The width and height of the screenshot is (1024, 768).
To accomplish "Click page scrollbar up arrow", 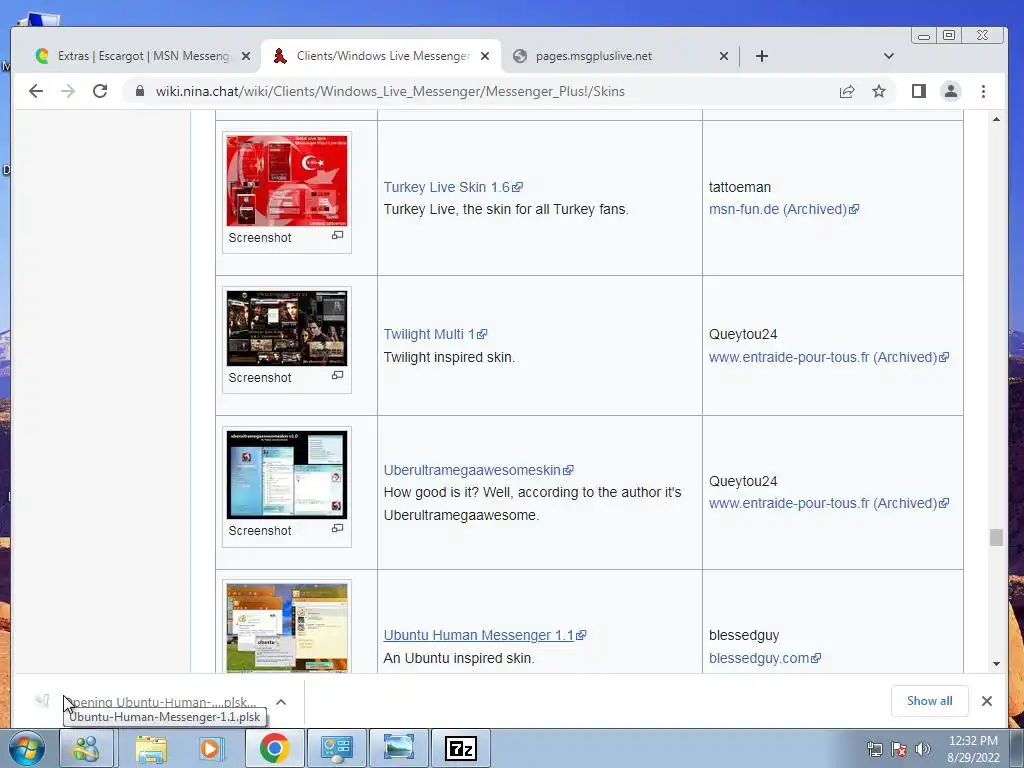I will click(996, 120).
